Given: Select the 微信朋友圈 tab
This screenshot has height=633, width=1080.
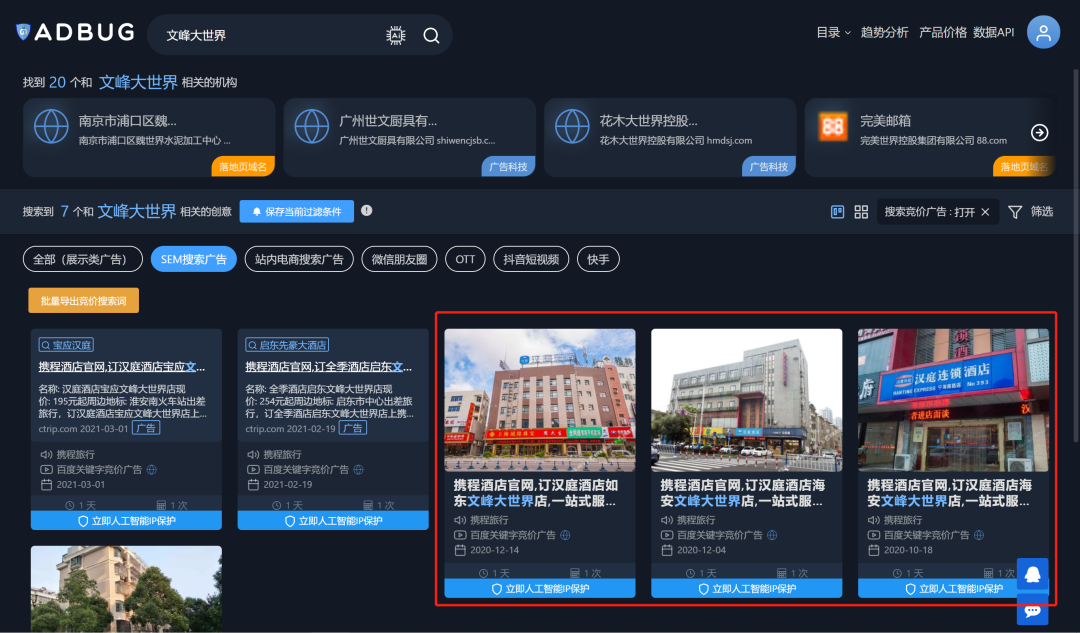Looking at the screenshot, I should point(399,259).
